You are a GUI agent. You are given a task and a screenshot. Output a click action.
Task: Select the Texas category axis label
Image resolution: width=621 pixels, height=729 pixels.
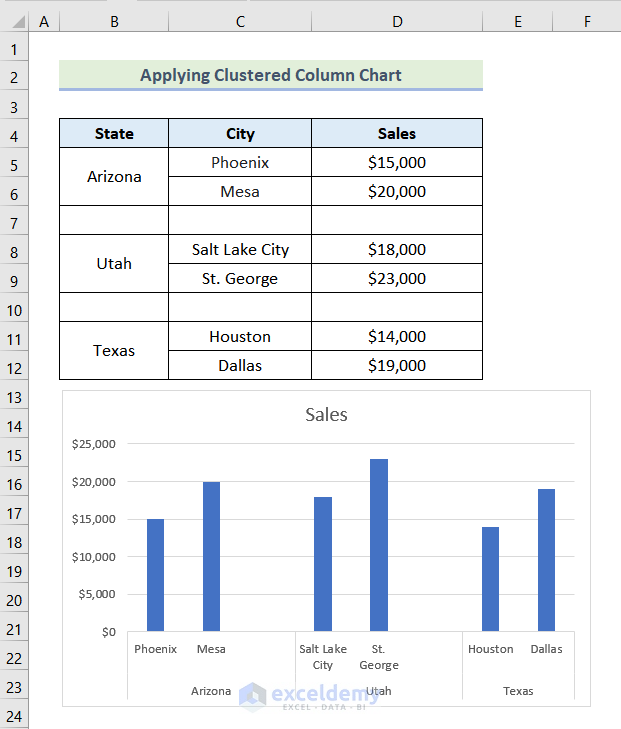click(518, 691)
